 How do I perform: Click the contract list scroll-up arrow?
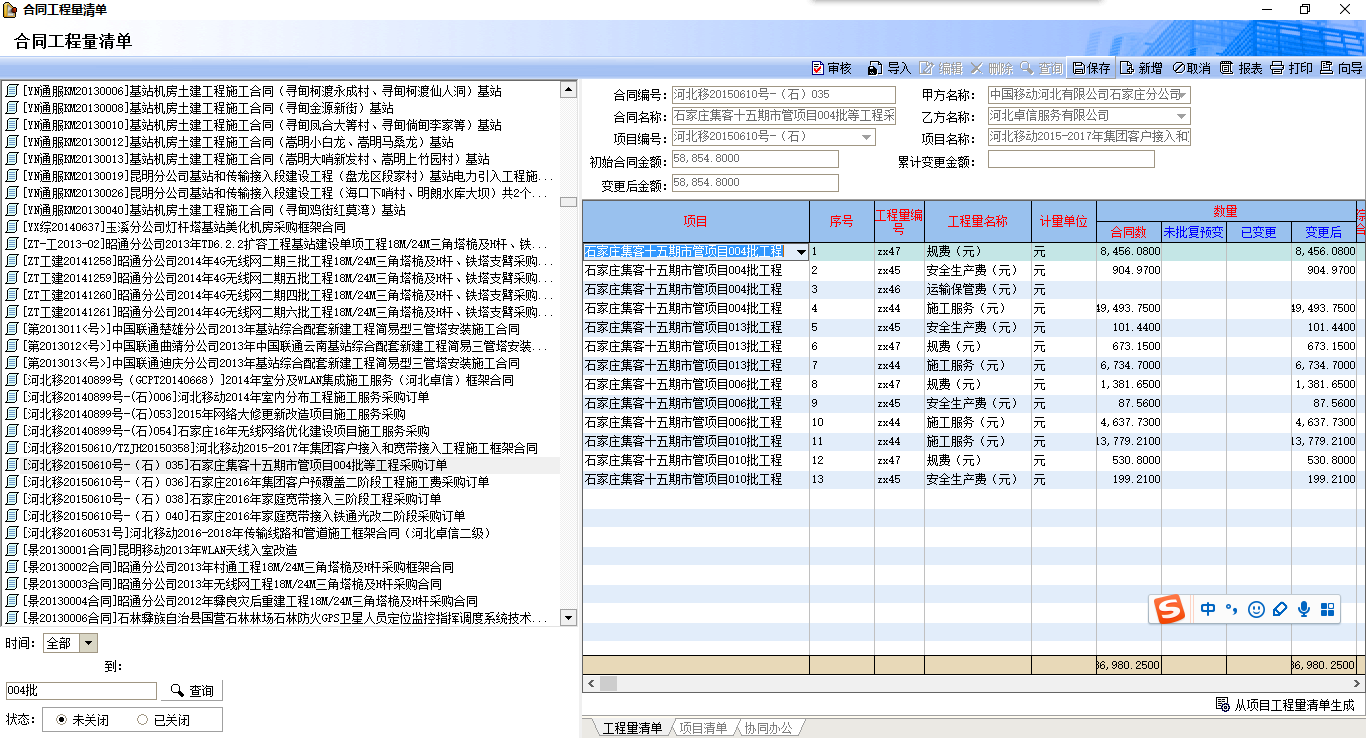click(568, 90)
